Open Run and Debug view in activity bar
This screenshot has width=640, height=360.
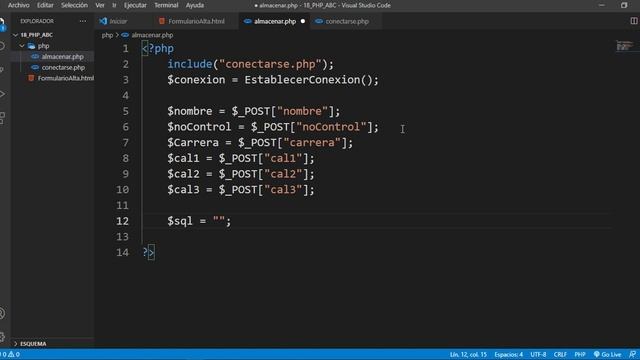point(2,94)
